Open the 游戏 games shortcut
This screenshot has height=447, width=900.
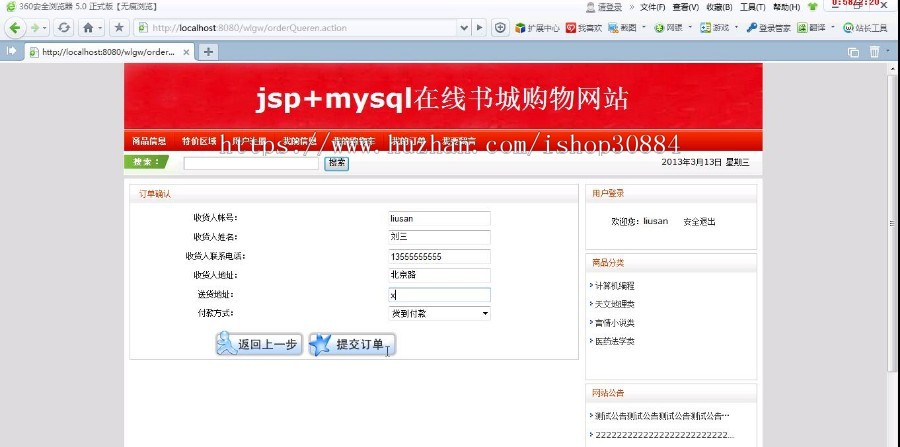pyautogui.click(x=715, y=28)
